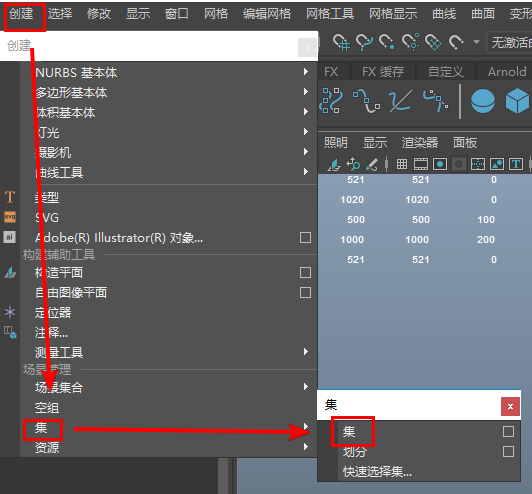Toggle the film gate icon in panel toolbar
The height and width of the screenshot is (494, 532).
coord(421,164)
